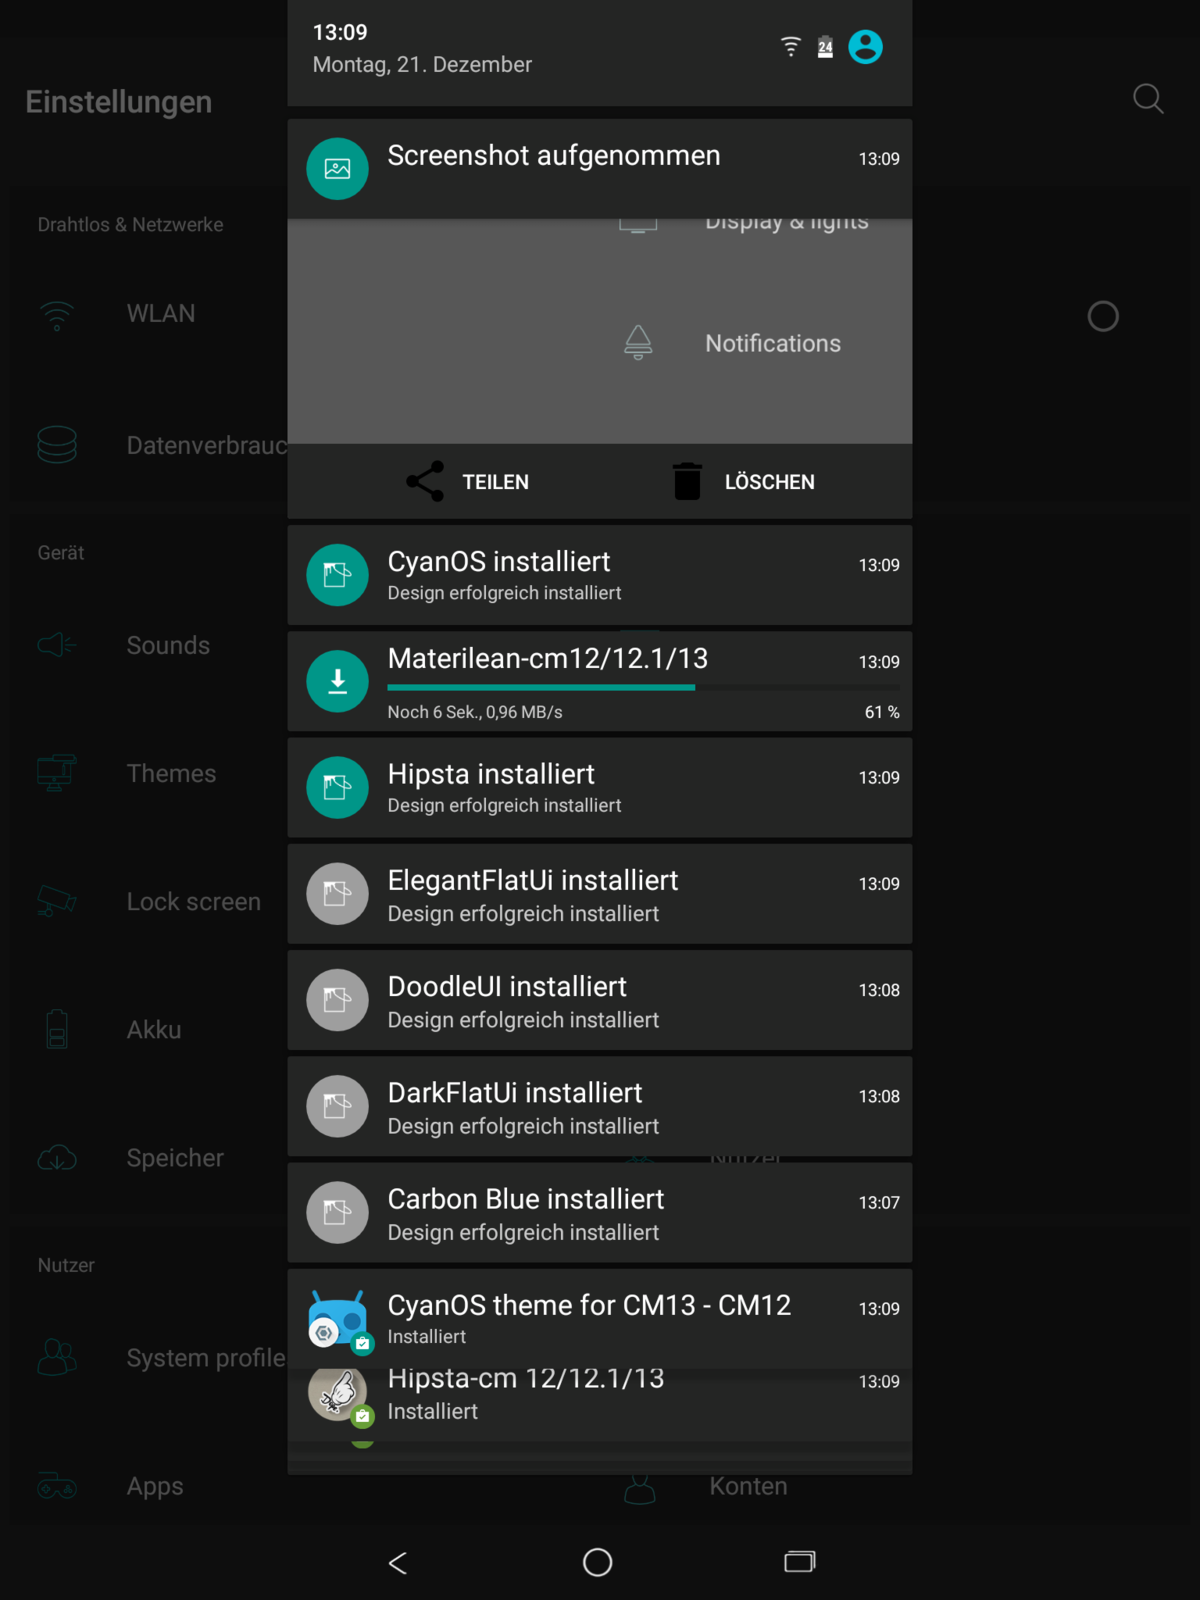The height and width of the screenshot is (1600, 1200).
Task: Select the Carbon Blue installiert notification
Action: [x=600, y=1212]
